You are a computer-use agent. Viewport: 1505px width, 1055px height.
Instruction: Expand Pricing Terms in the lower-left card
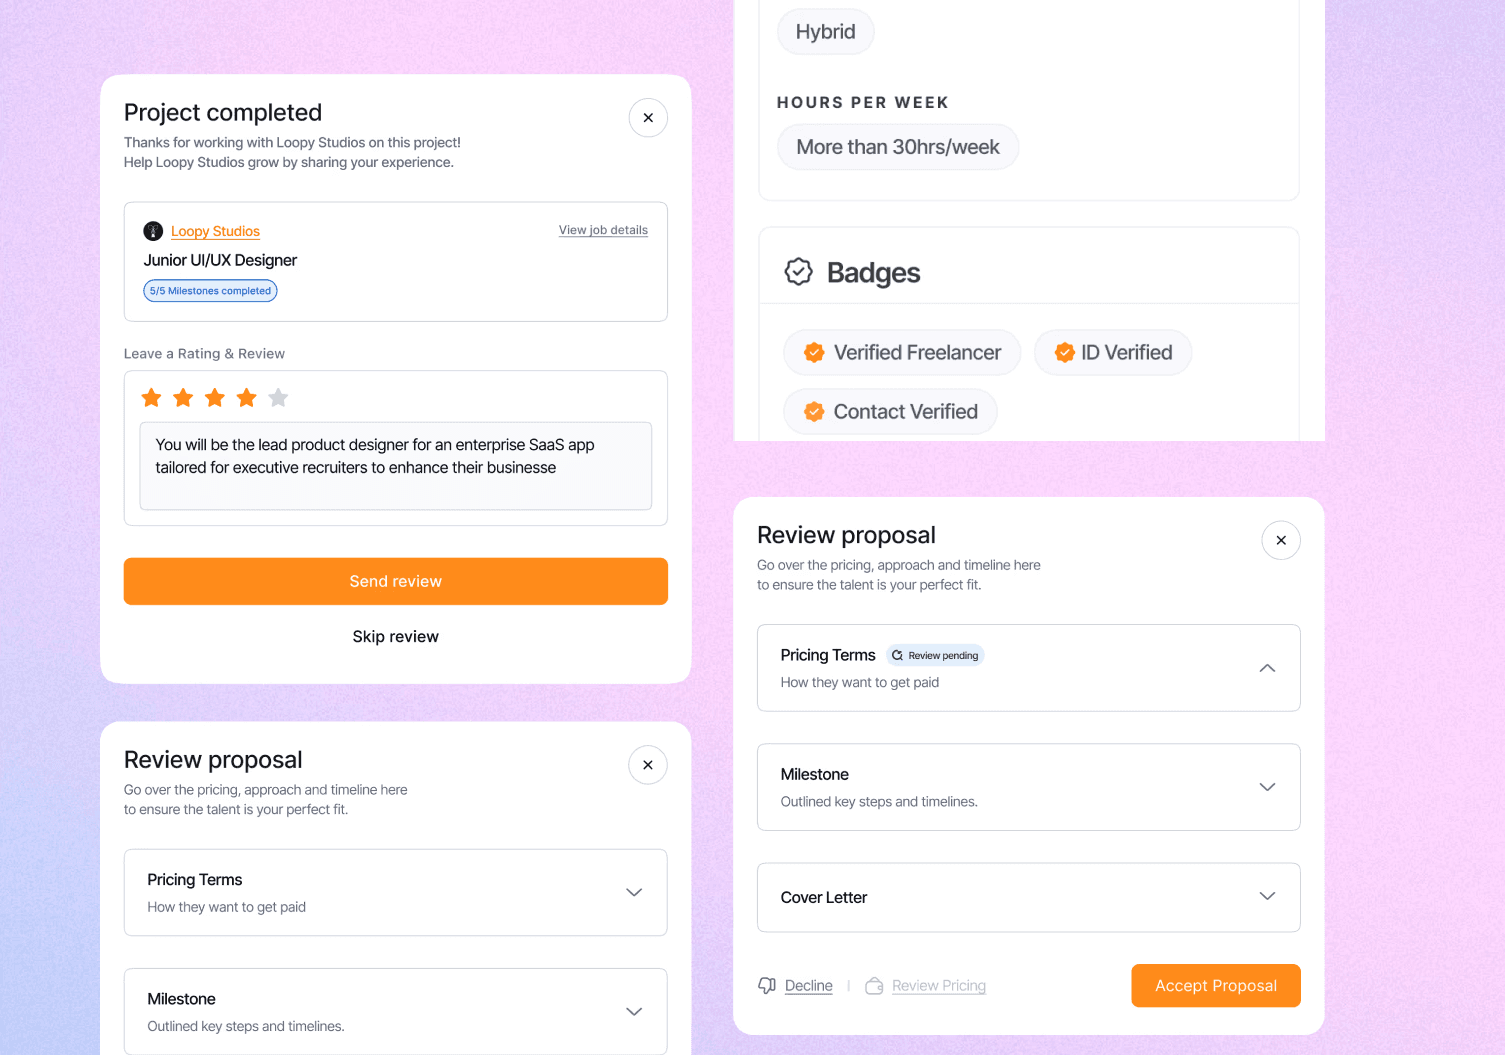point(633,892)
